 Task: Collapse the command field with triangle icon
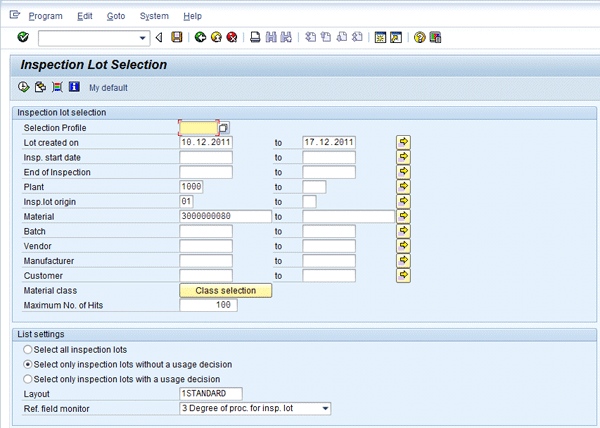pyautogui.click(x=159, y=37)
